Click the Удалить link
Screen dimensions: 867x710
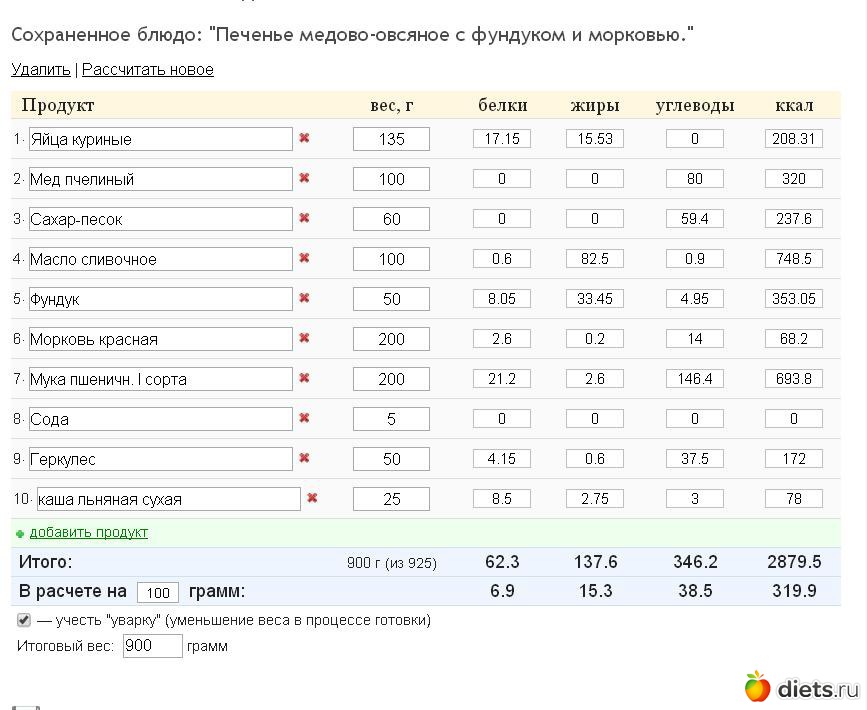click(x=41, y=70)
